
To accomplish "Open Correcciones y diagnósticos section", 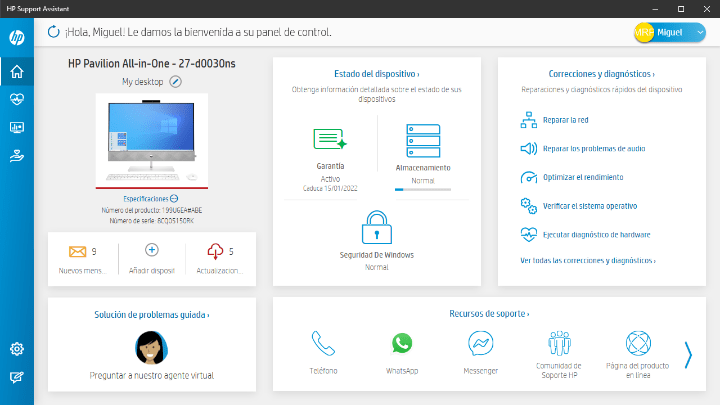I will coord(602,74).
